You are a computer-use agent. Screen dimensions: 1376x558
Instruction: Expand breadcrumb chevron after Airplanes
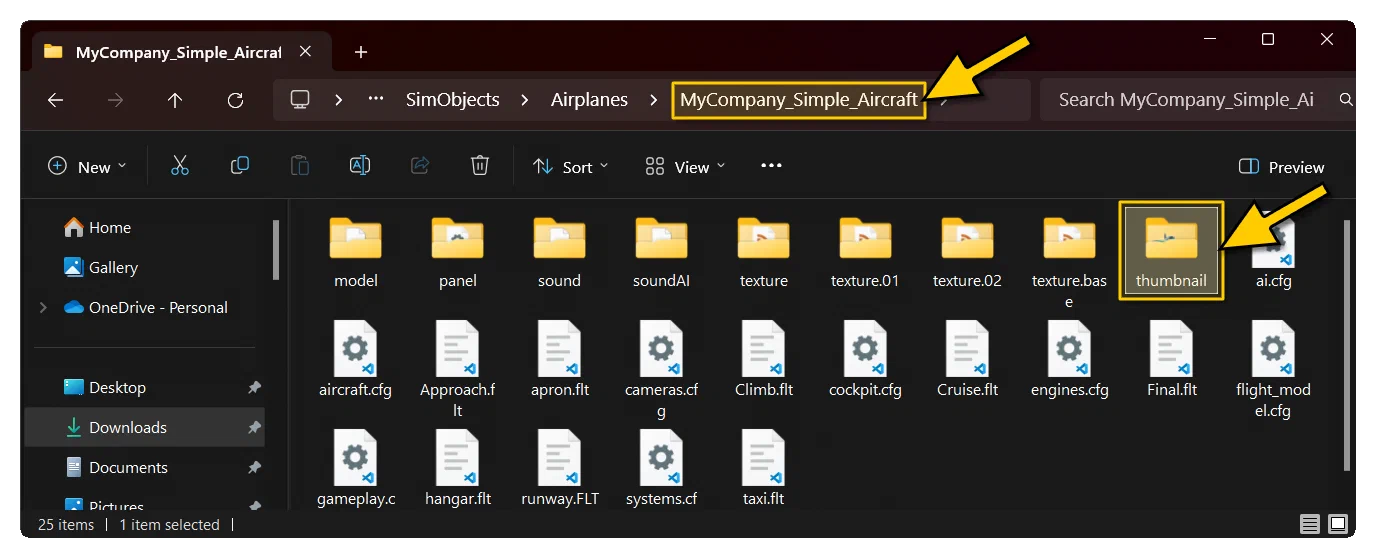(x=654, y=100)
